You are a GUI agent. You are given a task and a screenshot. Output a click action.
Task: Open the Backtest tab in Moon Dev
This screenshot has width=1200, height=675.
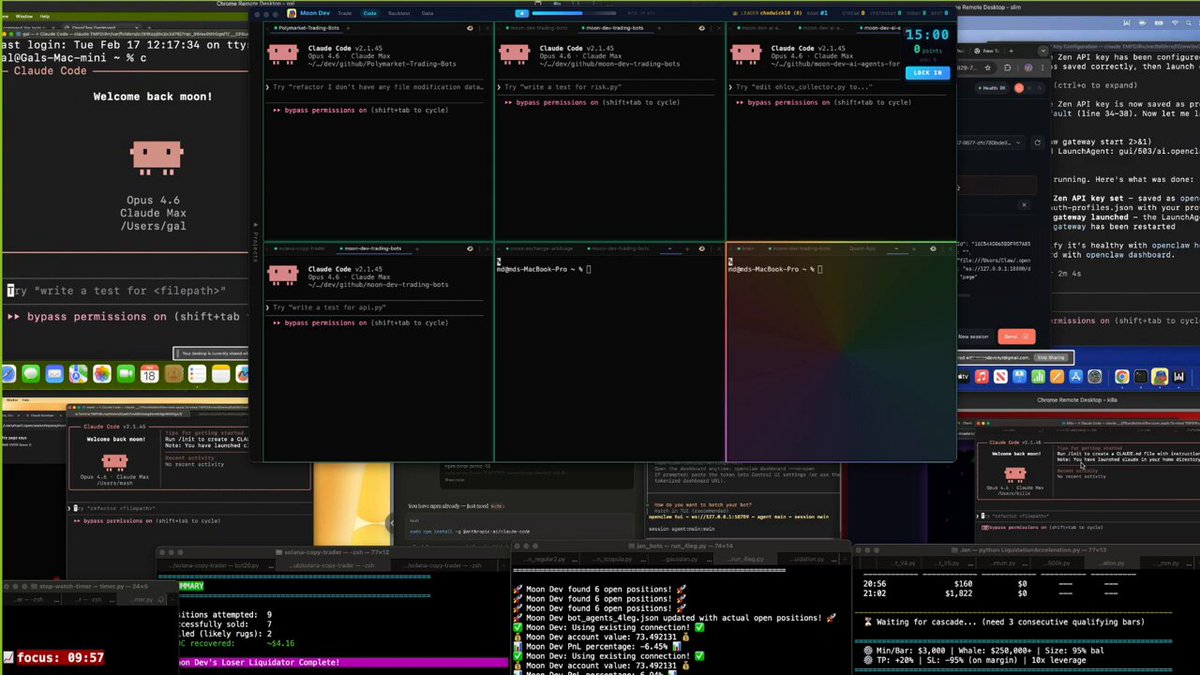399,13
